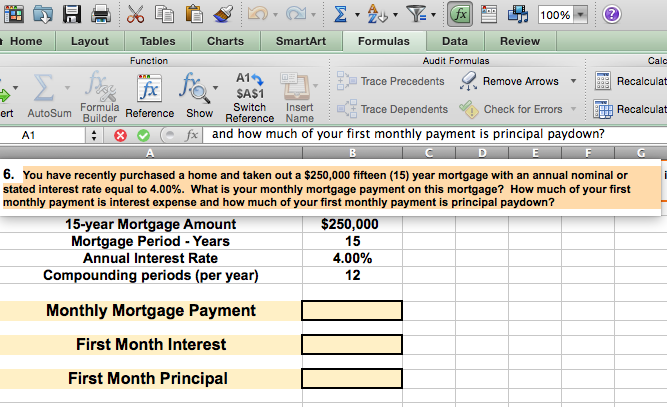This screenshot has width=667, height=407.
Task: Click the Mortgage Period value 15 cell
Action: tap(352, 241)
